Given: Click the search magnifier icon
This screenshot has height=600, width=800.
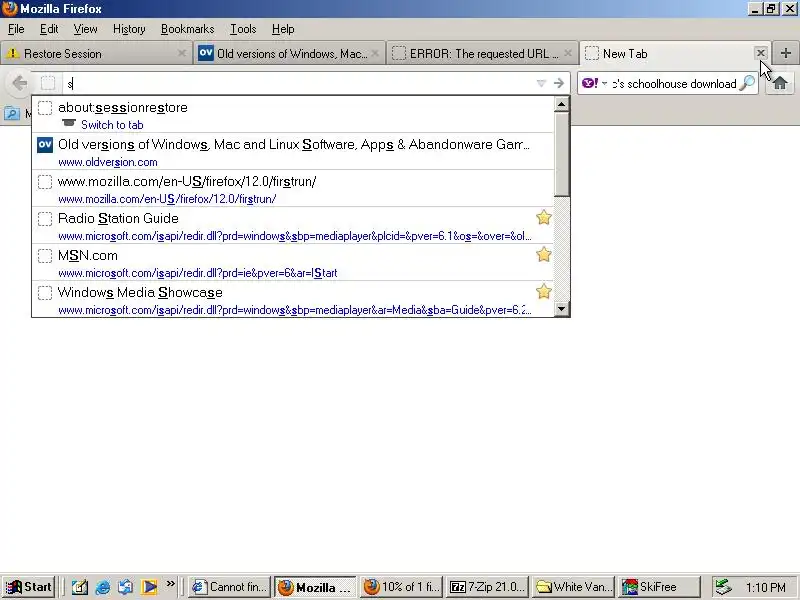Looking at the screenshot, I should pos(747,83).
